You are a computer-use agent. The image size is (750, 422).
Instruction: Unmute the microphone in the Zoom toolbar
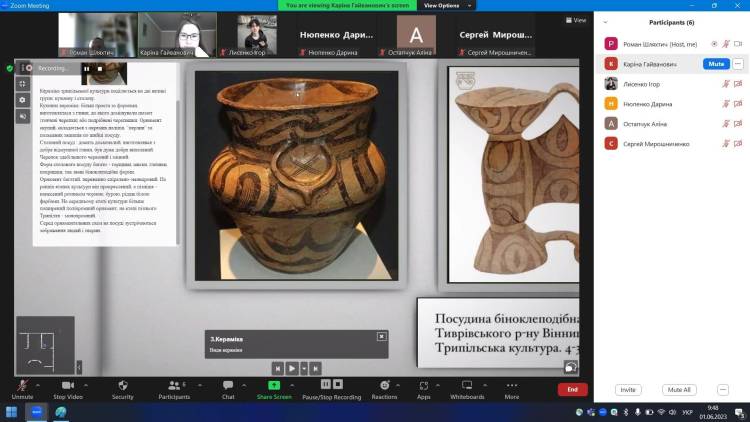[x=22, y=386]
